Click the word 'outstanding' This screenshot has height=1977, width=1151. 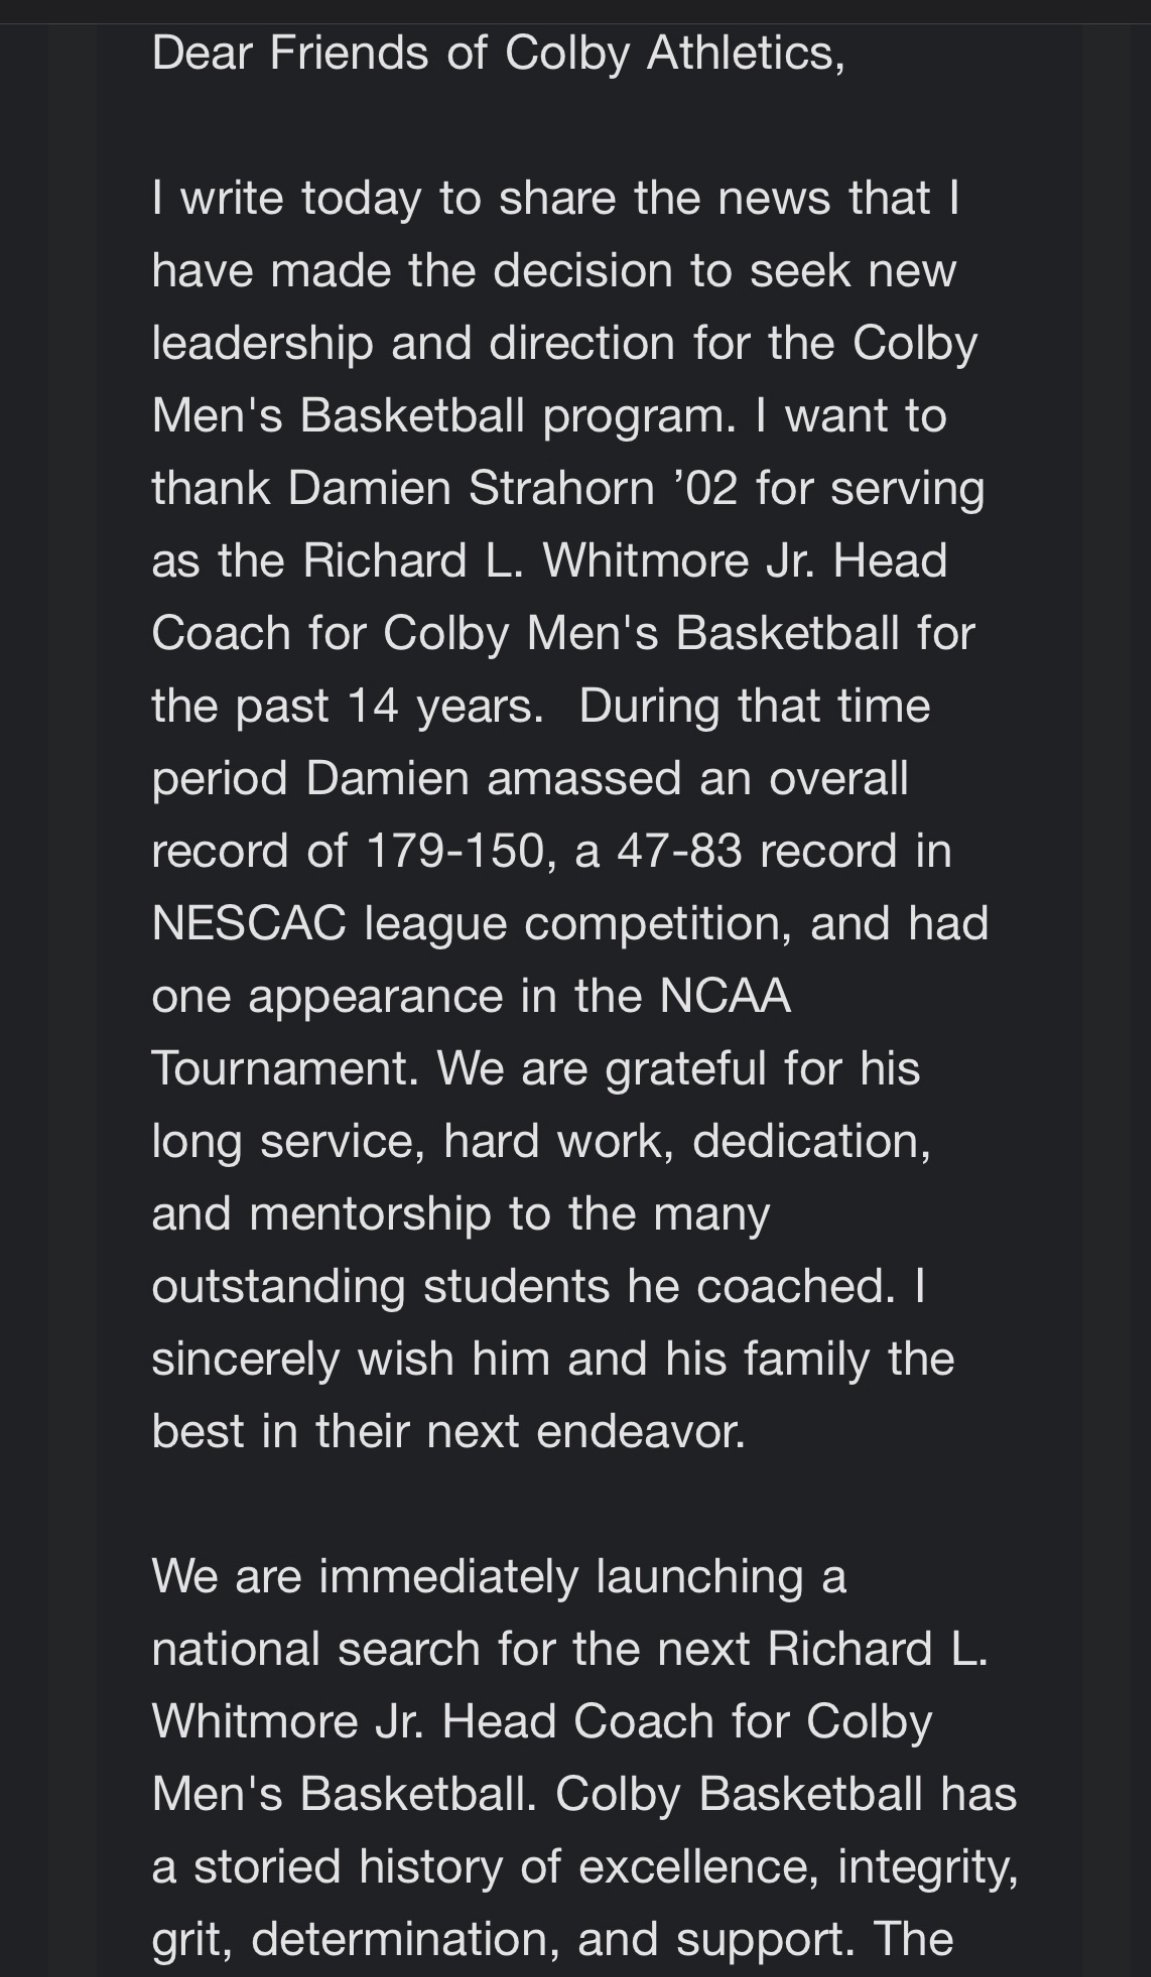(278, 1286)
